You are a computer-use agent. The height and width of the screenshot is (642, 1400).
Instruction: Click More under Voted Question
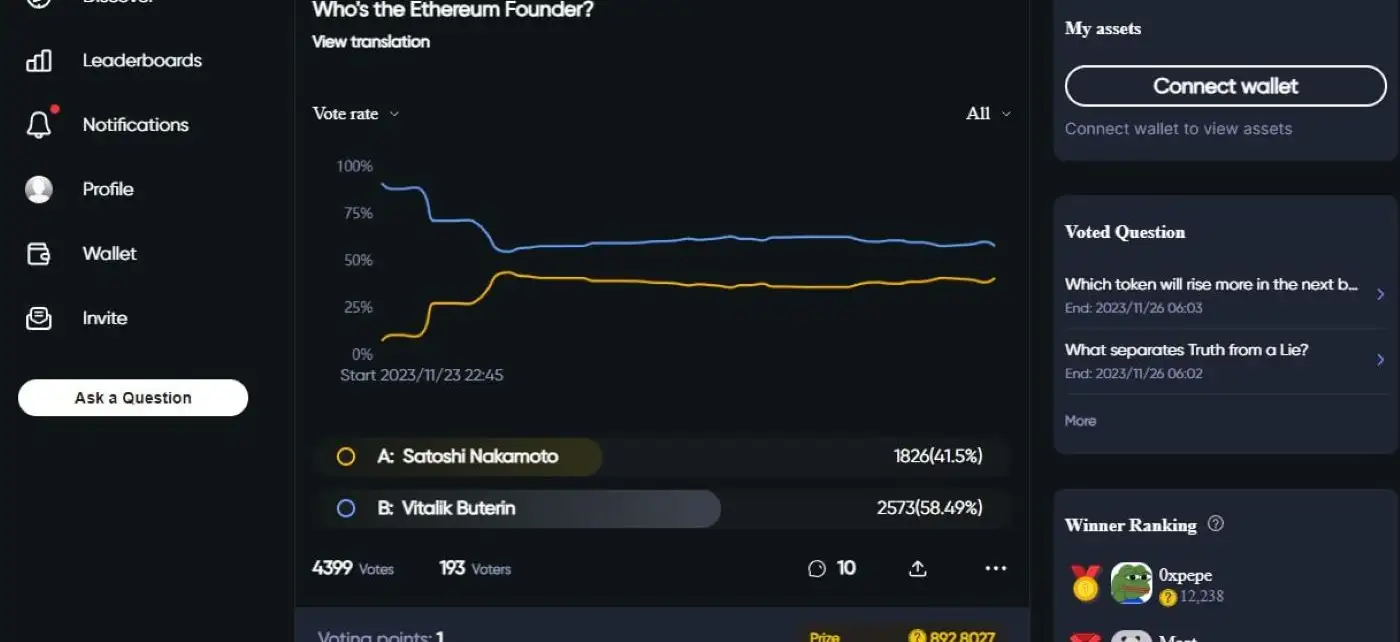(x=1080, y=421)
